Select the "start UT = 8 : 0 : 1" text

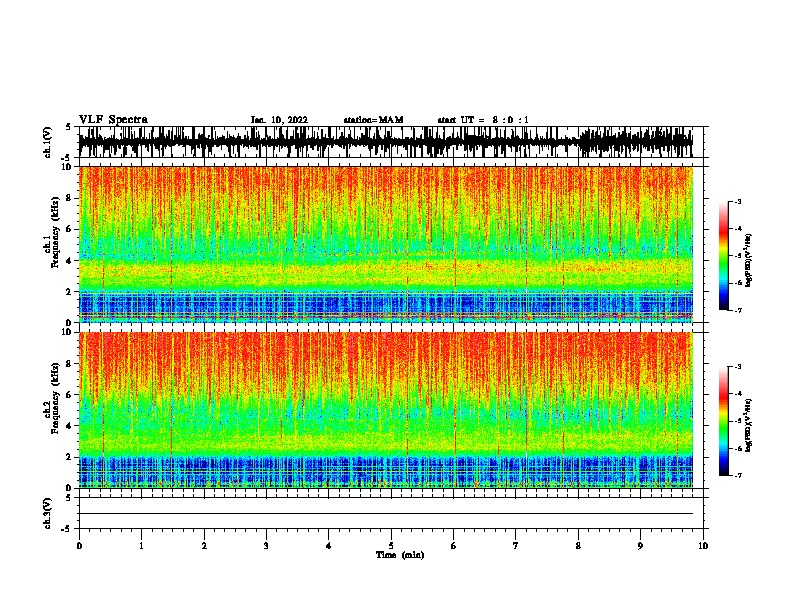483,120
